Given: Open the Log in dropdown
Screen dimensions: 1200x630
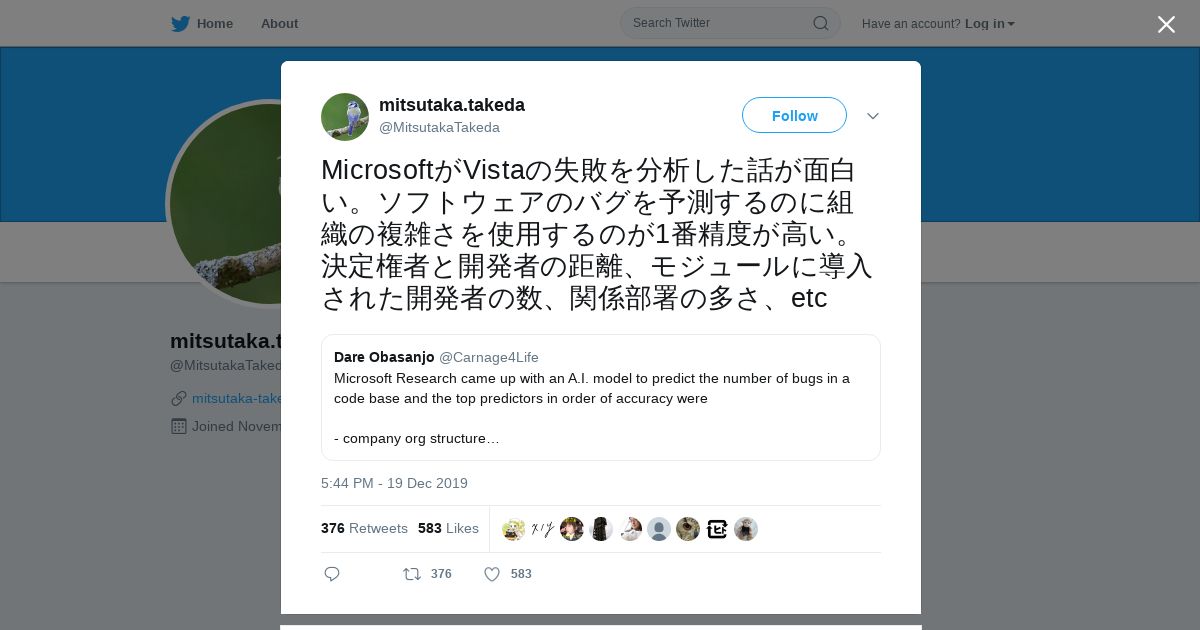Looking at the screenshot, I should (x=989, y=24).
